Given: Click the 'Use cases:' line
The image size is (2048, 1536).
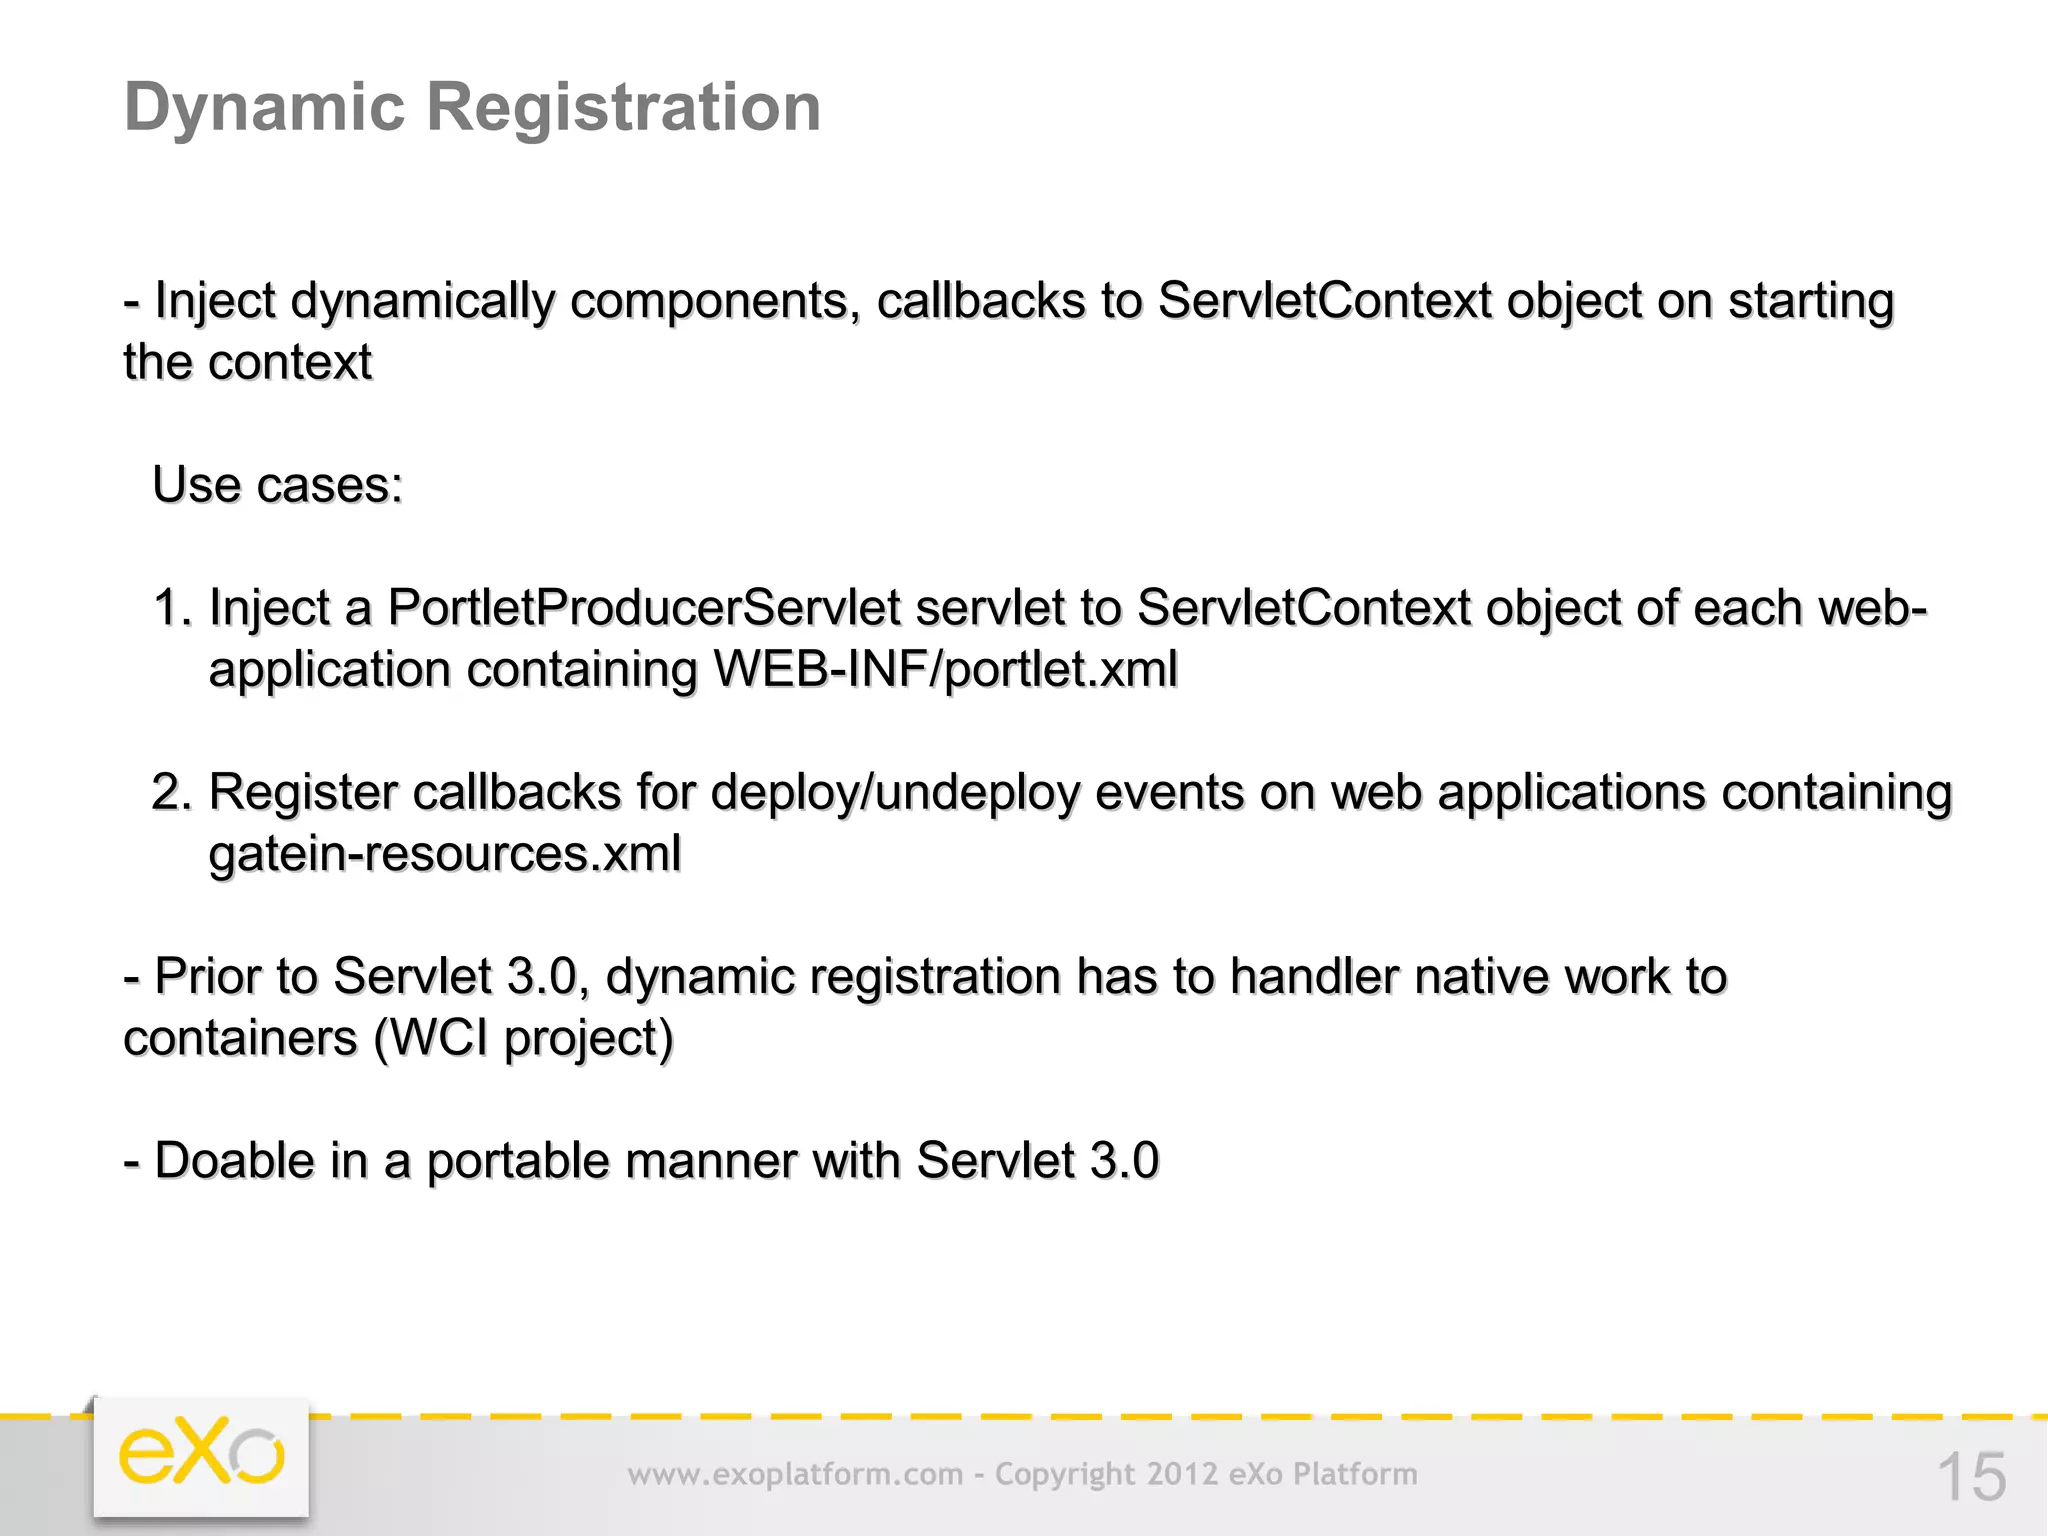Looking at the screenshot, I should pyautogui.click(x=277, y=486).
